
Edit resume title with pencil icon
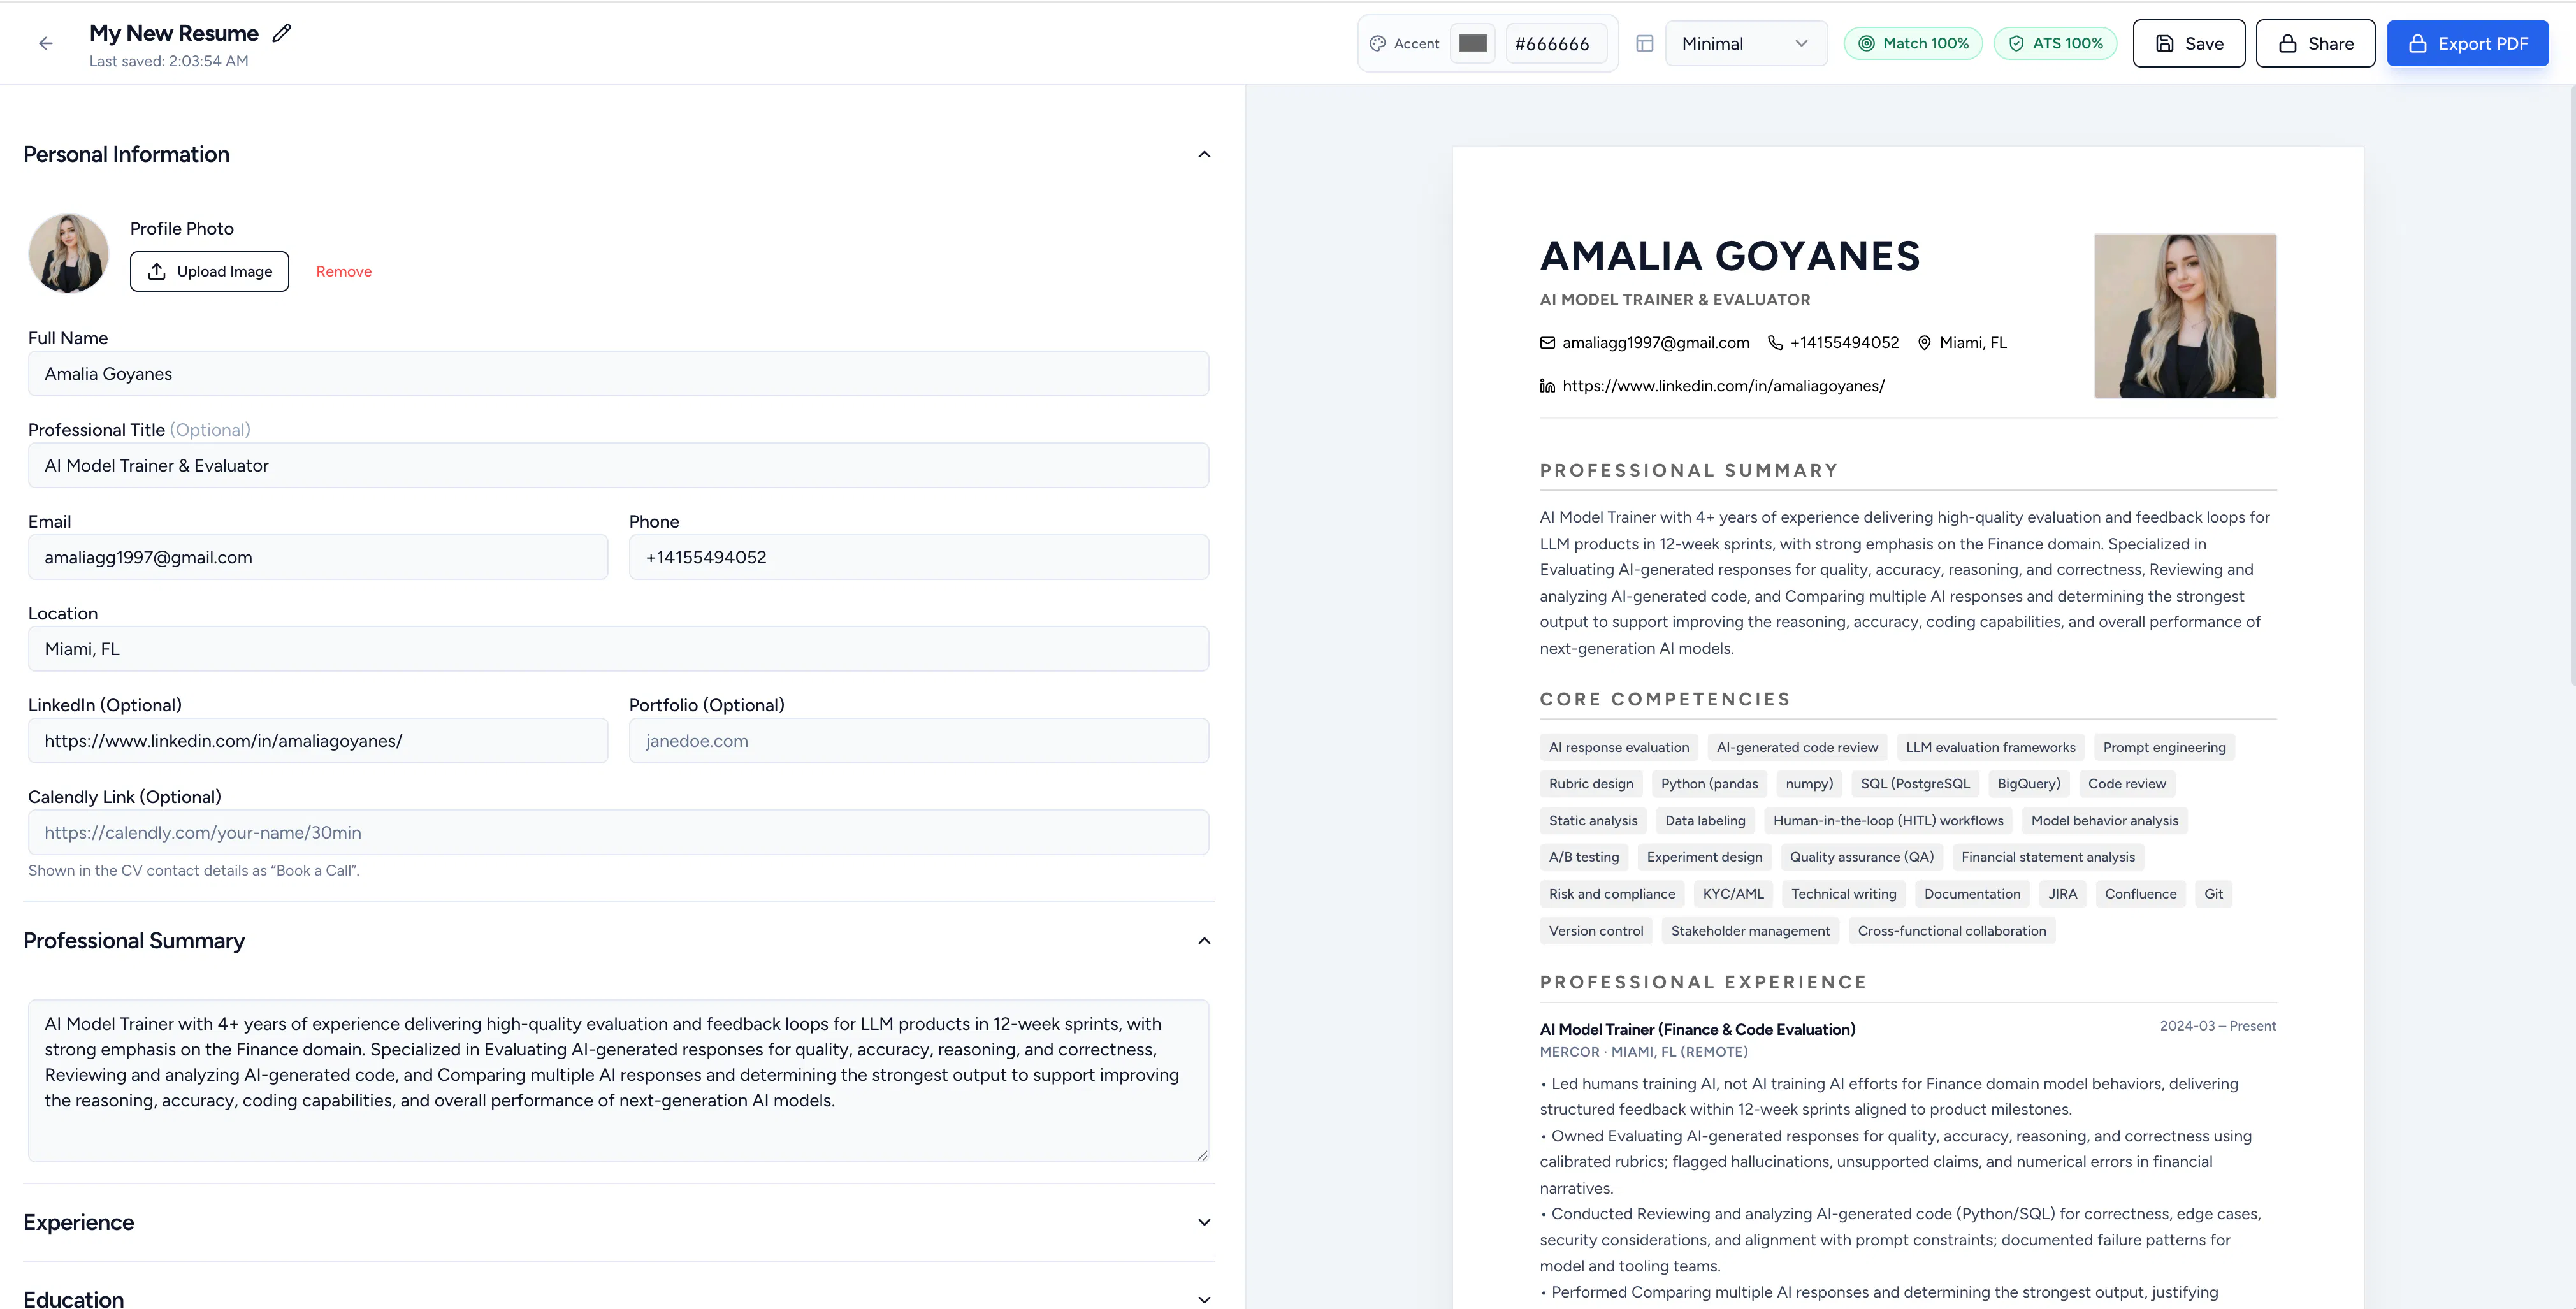[282, 33]
